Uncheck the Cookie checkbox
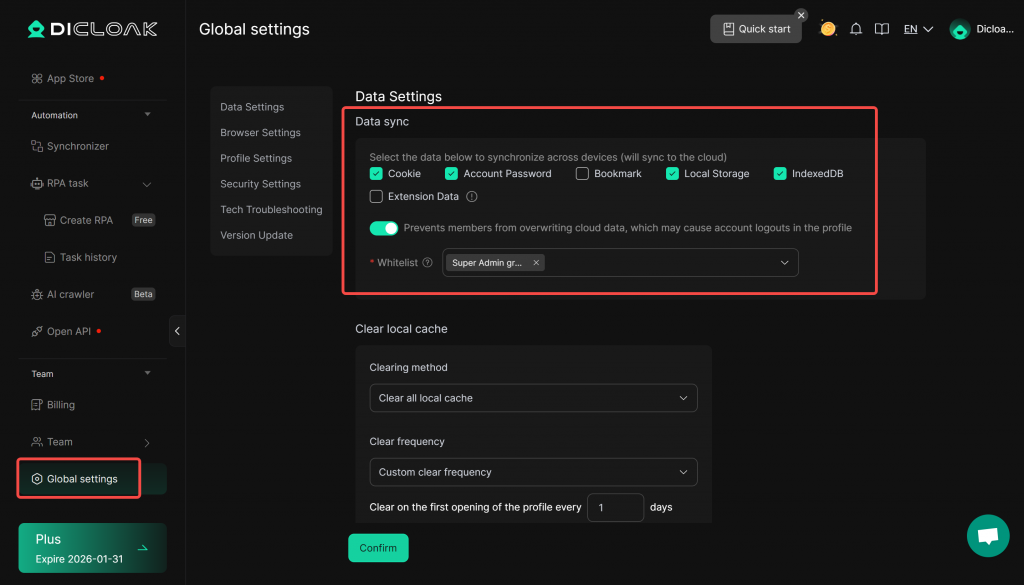The image size is (1024, 585). pos(377,173)
